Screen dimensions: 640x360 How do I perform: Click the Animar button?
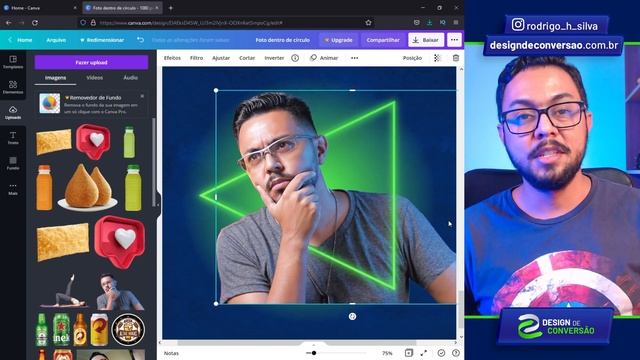pyautogui.click(x=324, y=58)
